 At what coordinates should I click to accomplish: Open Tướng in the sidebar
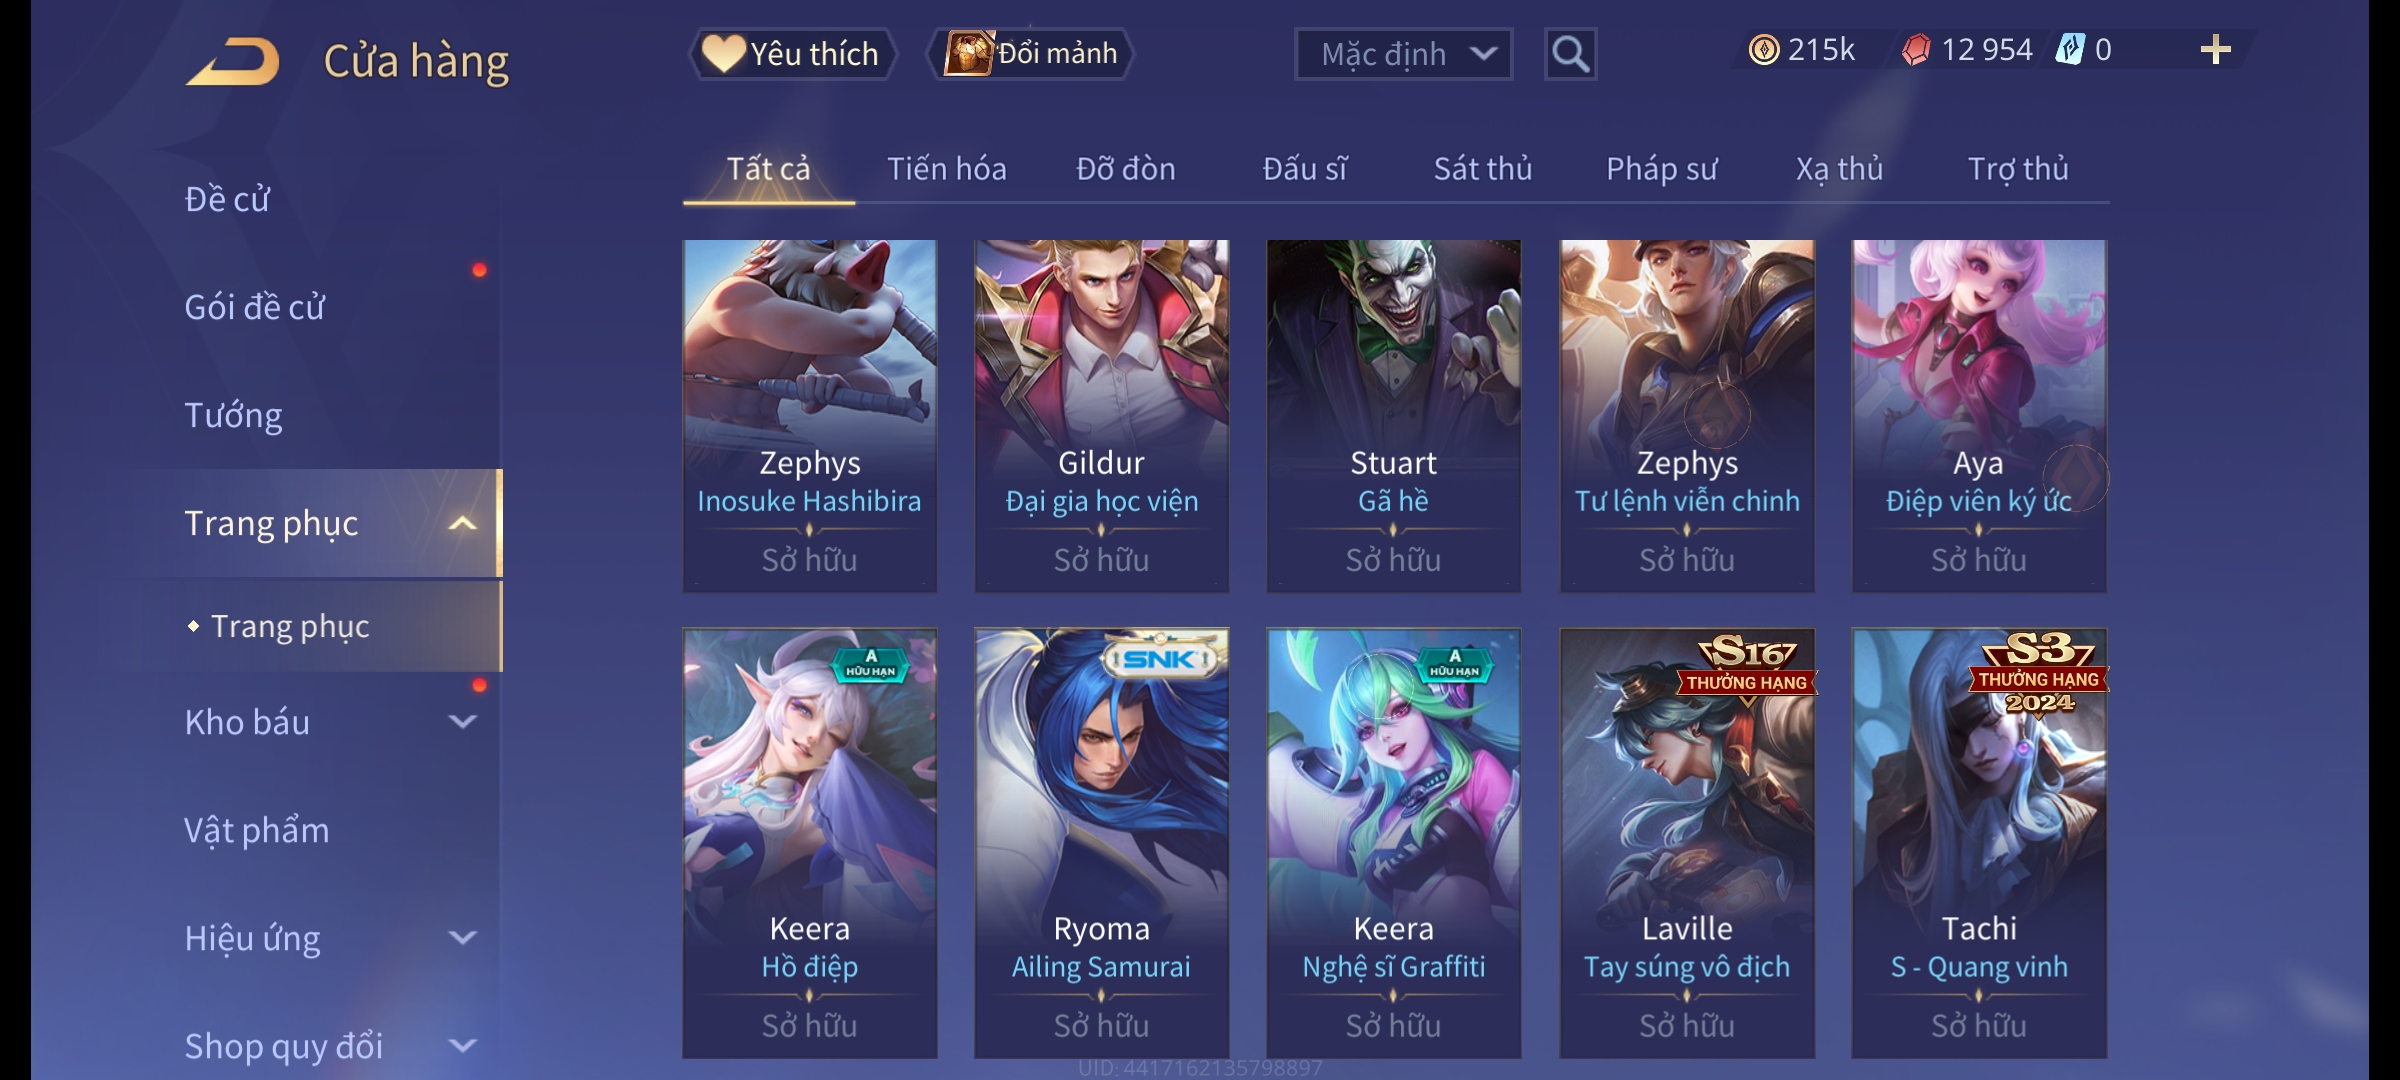click(233, 415)
